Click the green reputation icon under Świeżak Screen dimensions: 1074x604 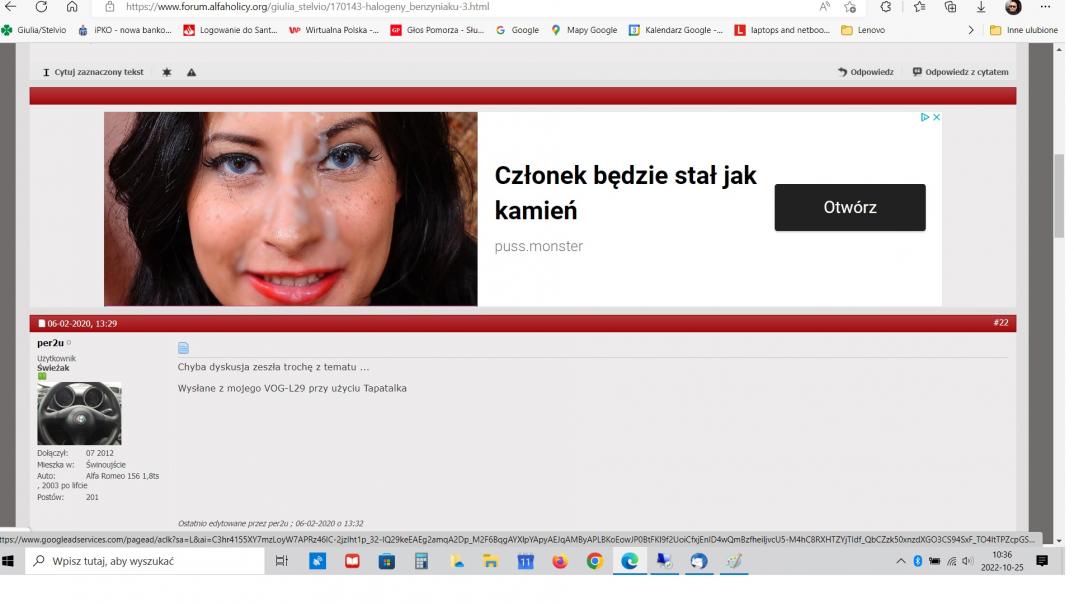pyautogui.click(x=42, y=376)
